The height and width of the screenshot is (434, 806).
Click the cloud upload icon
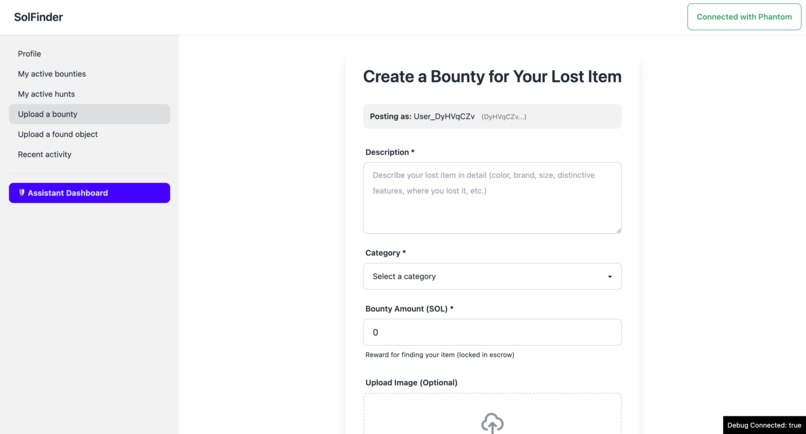(x=492, y=423)
